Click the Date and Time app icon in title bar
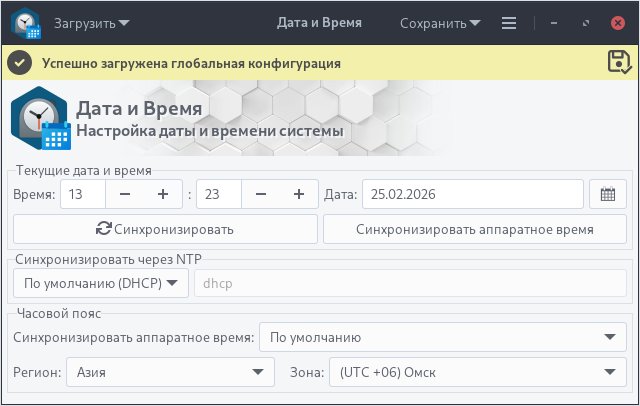640x406 pixels. (x=26, y=23)
